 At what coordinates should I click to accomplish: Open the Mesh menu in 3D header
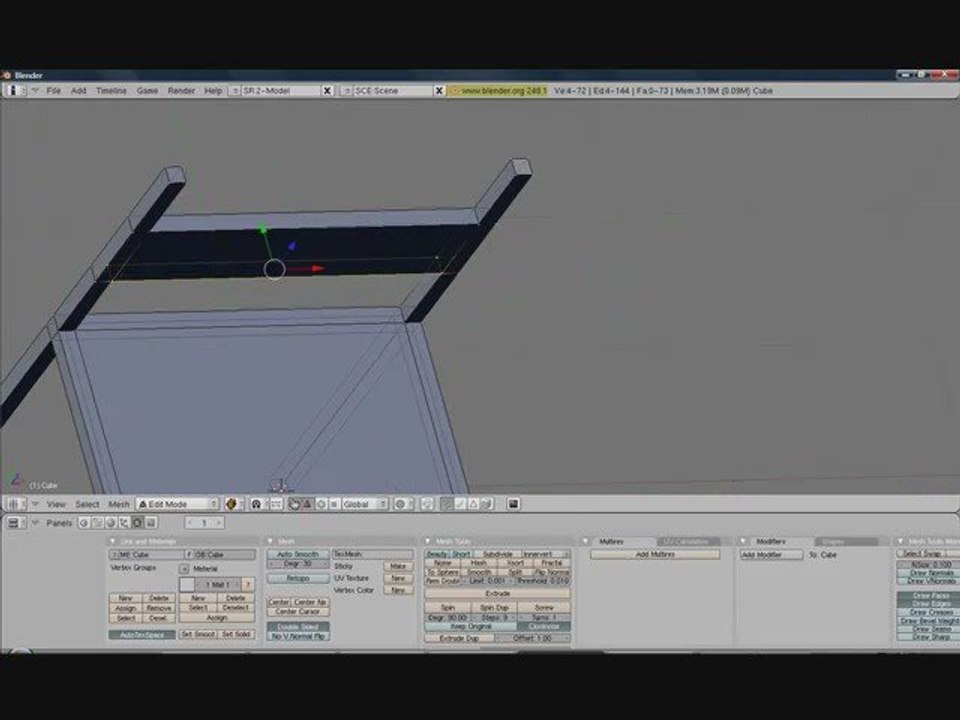pos(119,504)
